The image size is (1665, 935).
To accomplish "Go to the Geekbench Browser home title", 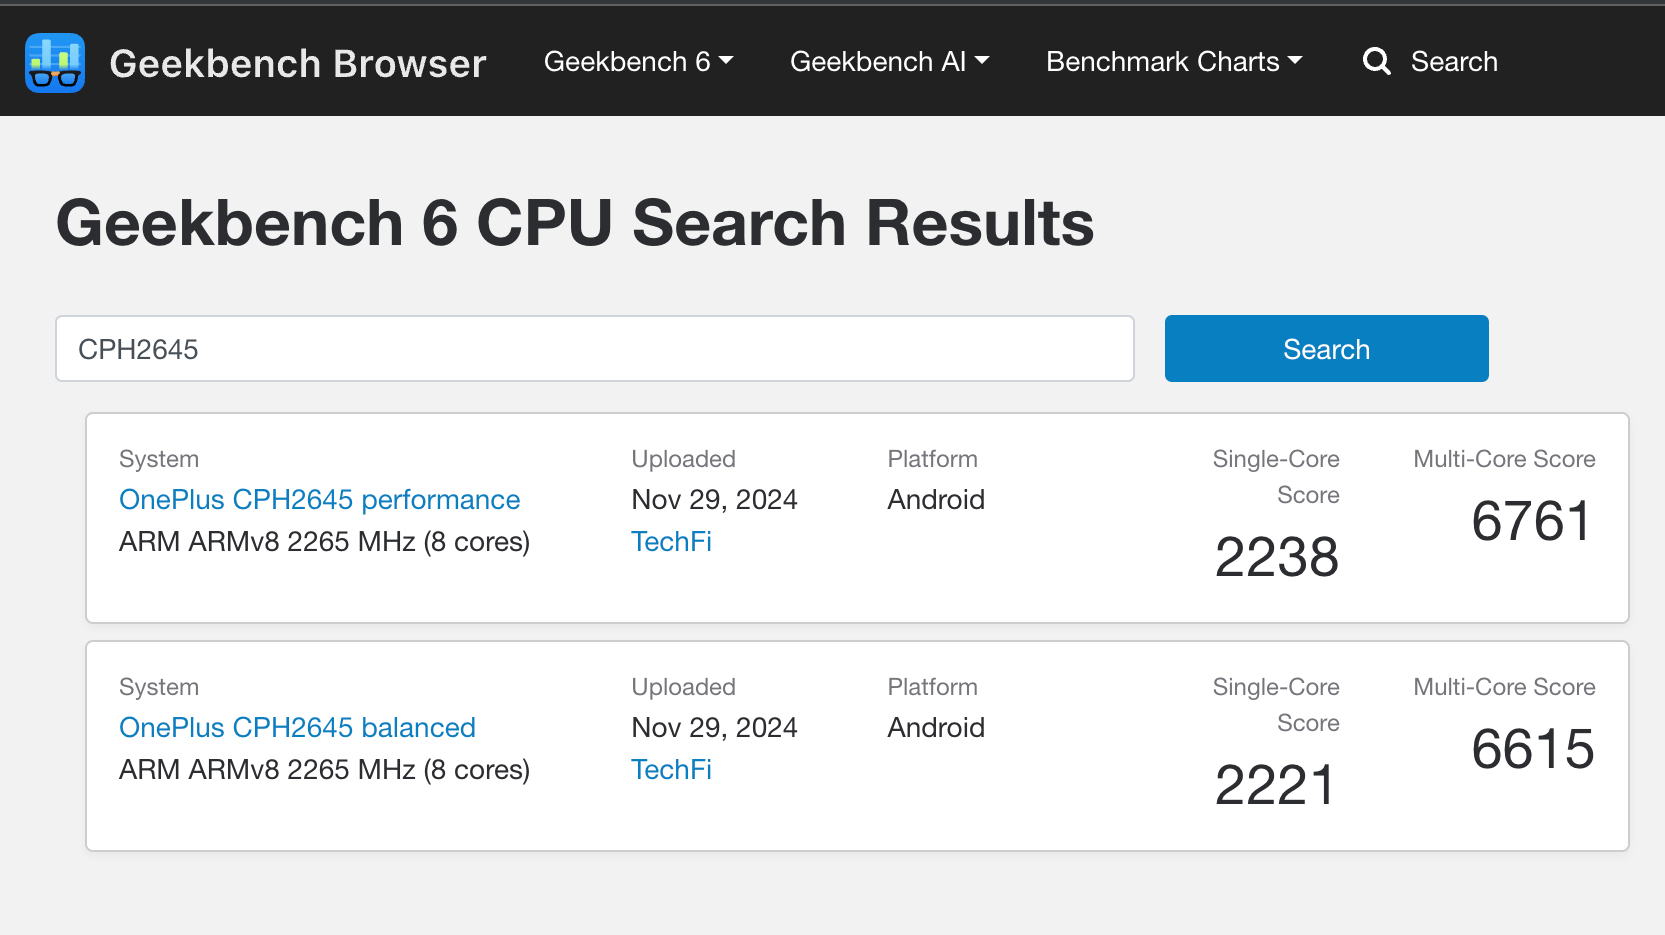I will [x=297, y=63].
